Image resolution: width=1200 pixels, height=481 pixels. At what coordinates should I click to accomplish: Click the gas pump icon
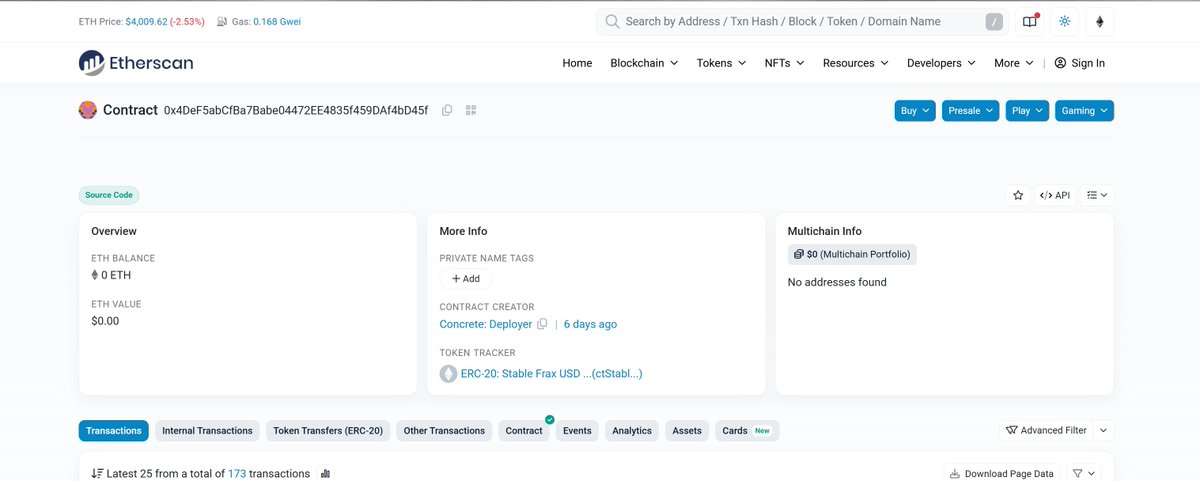pos(222,22)
